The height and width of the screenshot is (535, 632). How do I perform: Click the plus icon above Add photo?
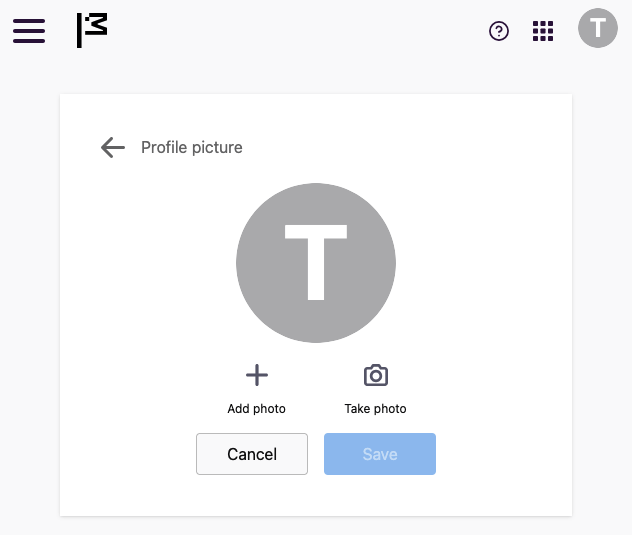tap(257, 375)
